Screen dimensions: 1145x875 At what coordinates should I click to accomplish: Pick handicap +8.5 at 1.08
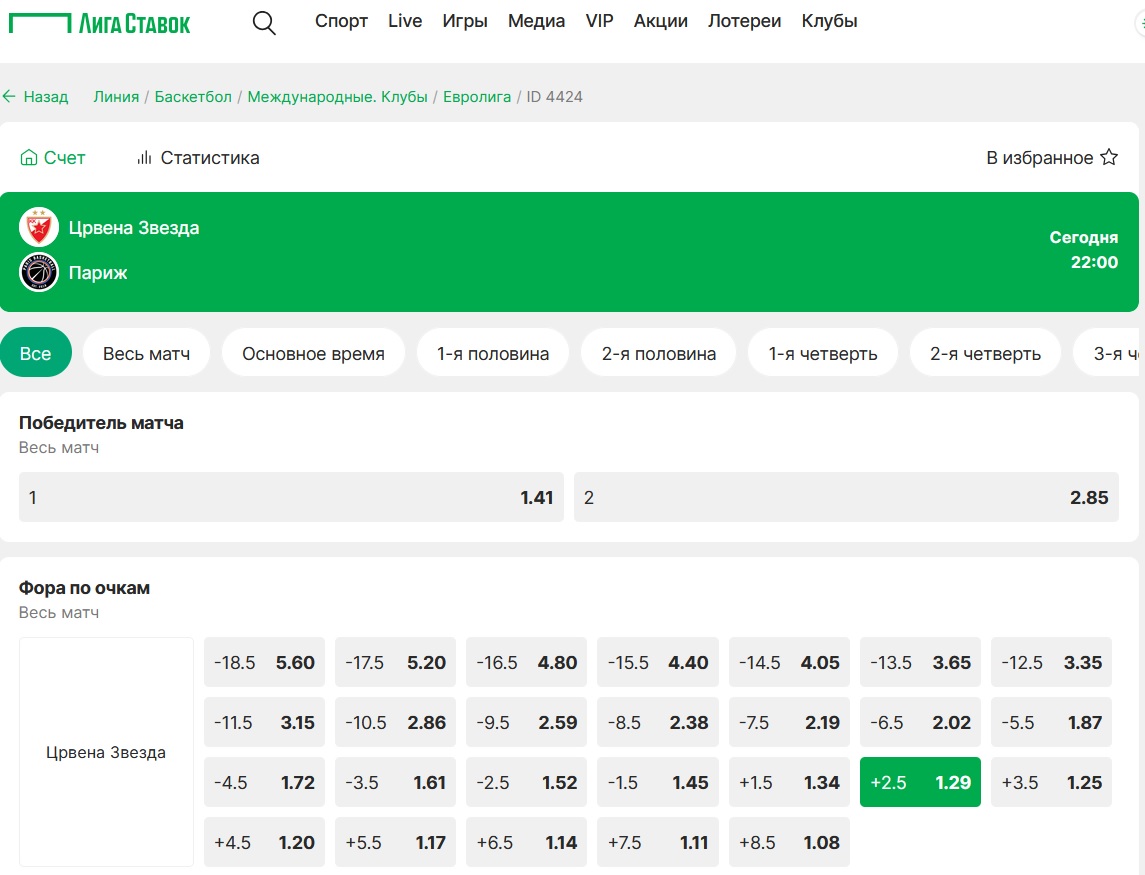tap(789, 842)
